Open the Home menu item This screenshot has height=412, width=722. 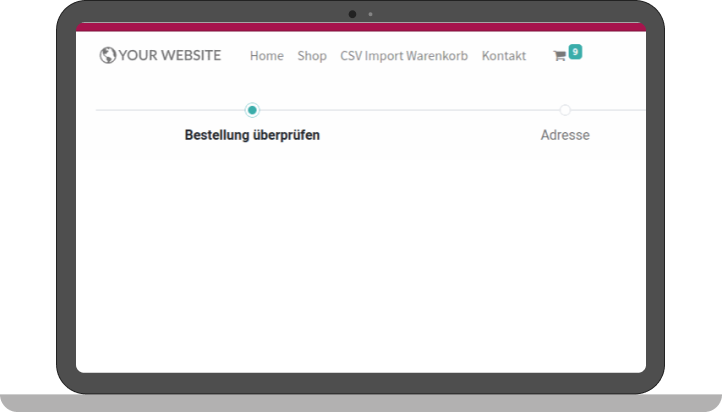pos(267,56)
